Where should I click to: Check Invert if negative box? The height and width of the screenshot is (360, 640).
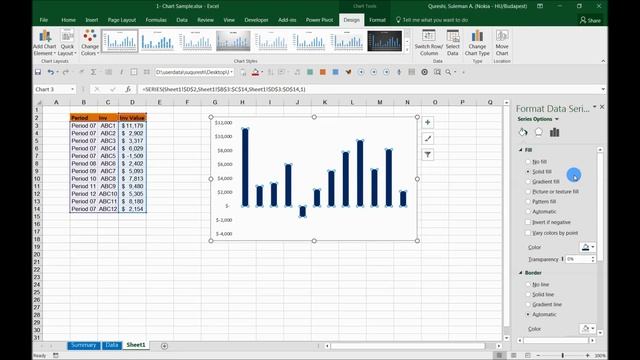[x=528, y=222]
